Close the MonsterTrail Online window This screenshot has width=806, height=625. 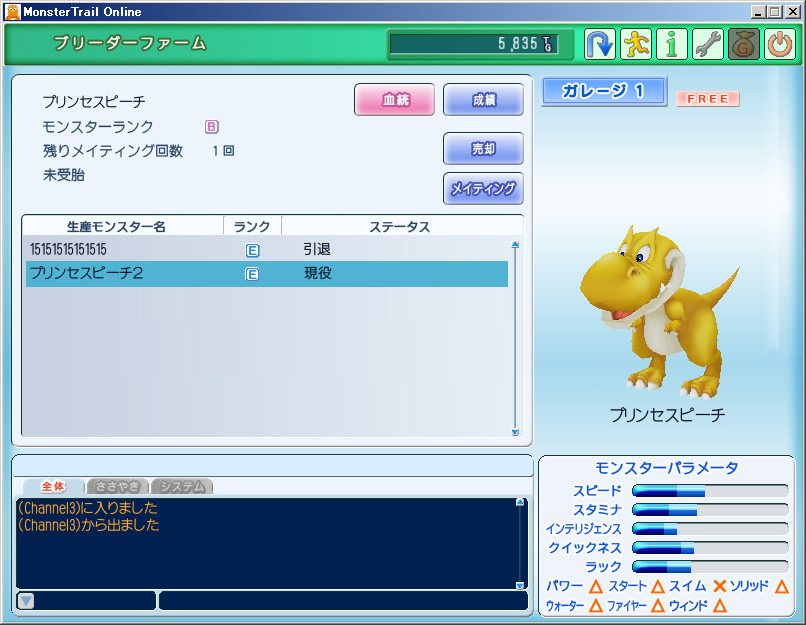pyautogui.click(x=793, y=11)
